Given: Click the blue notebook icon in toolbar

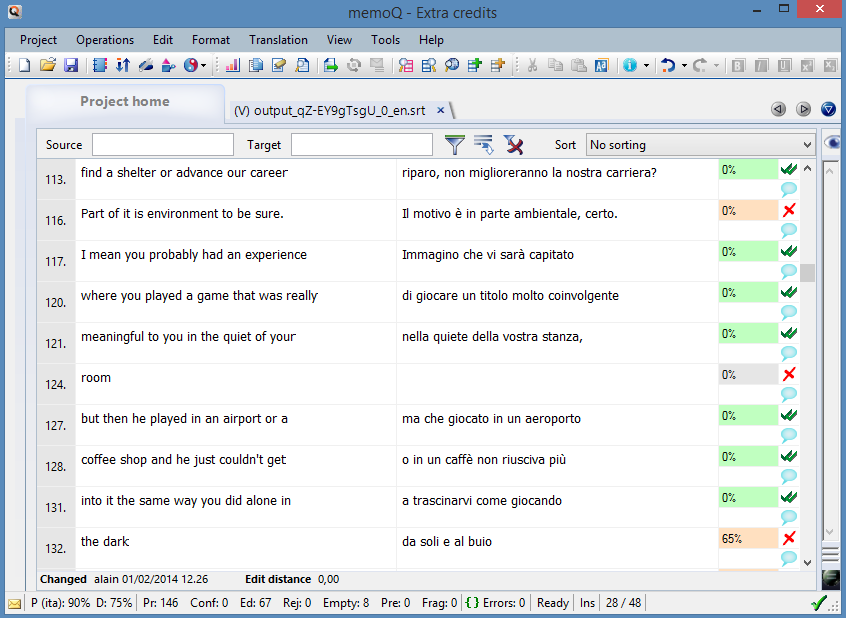Looking at the screenshot, I should (x=100, y=65).
